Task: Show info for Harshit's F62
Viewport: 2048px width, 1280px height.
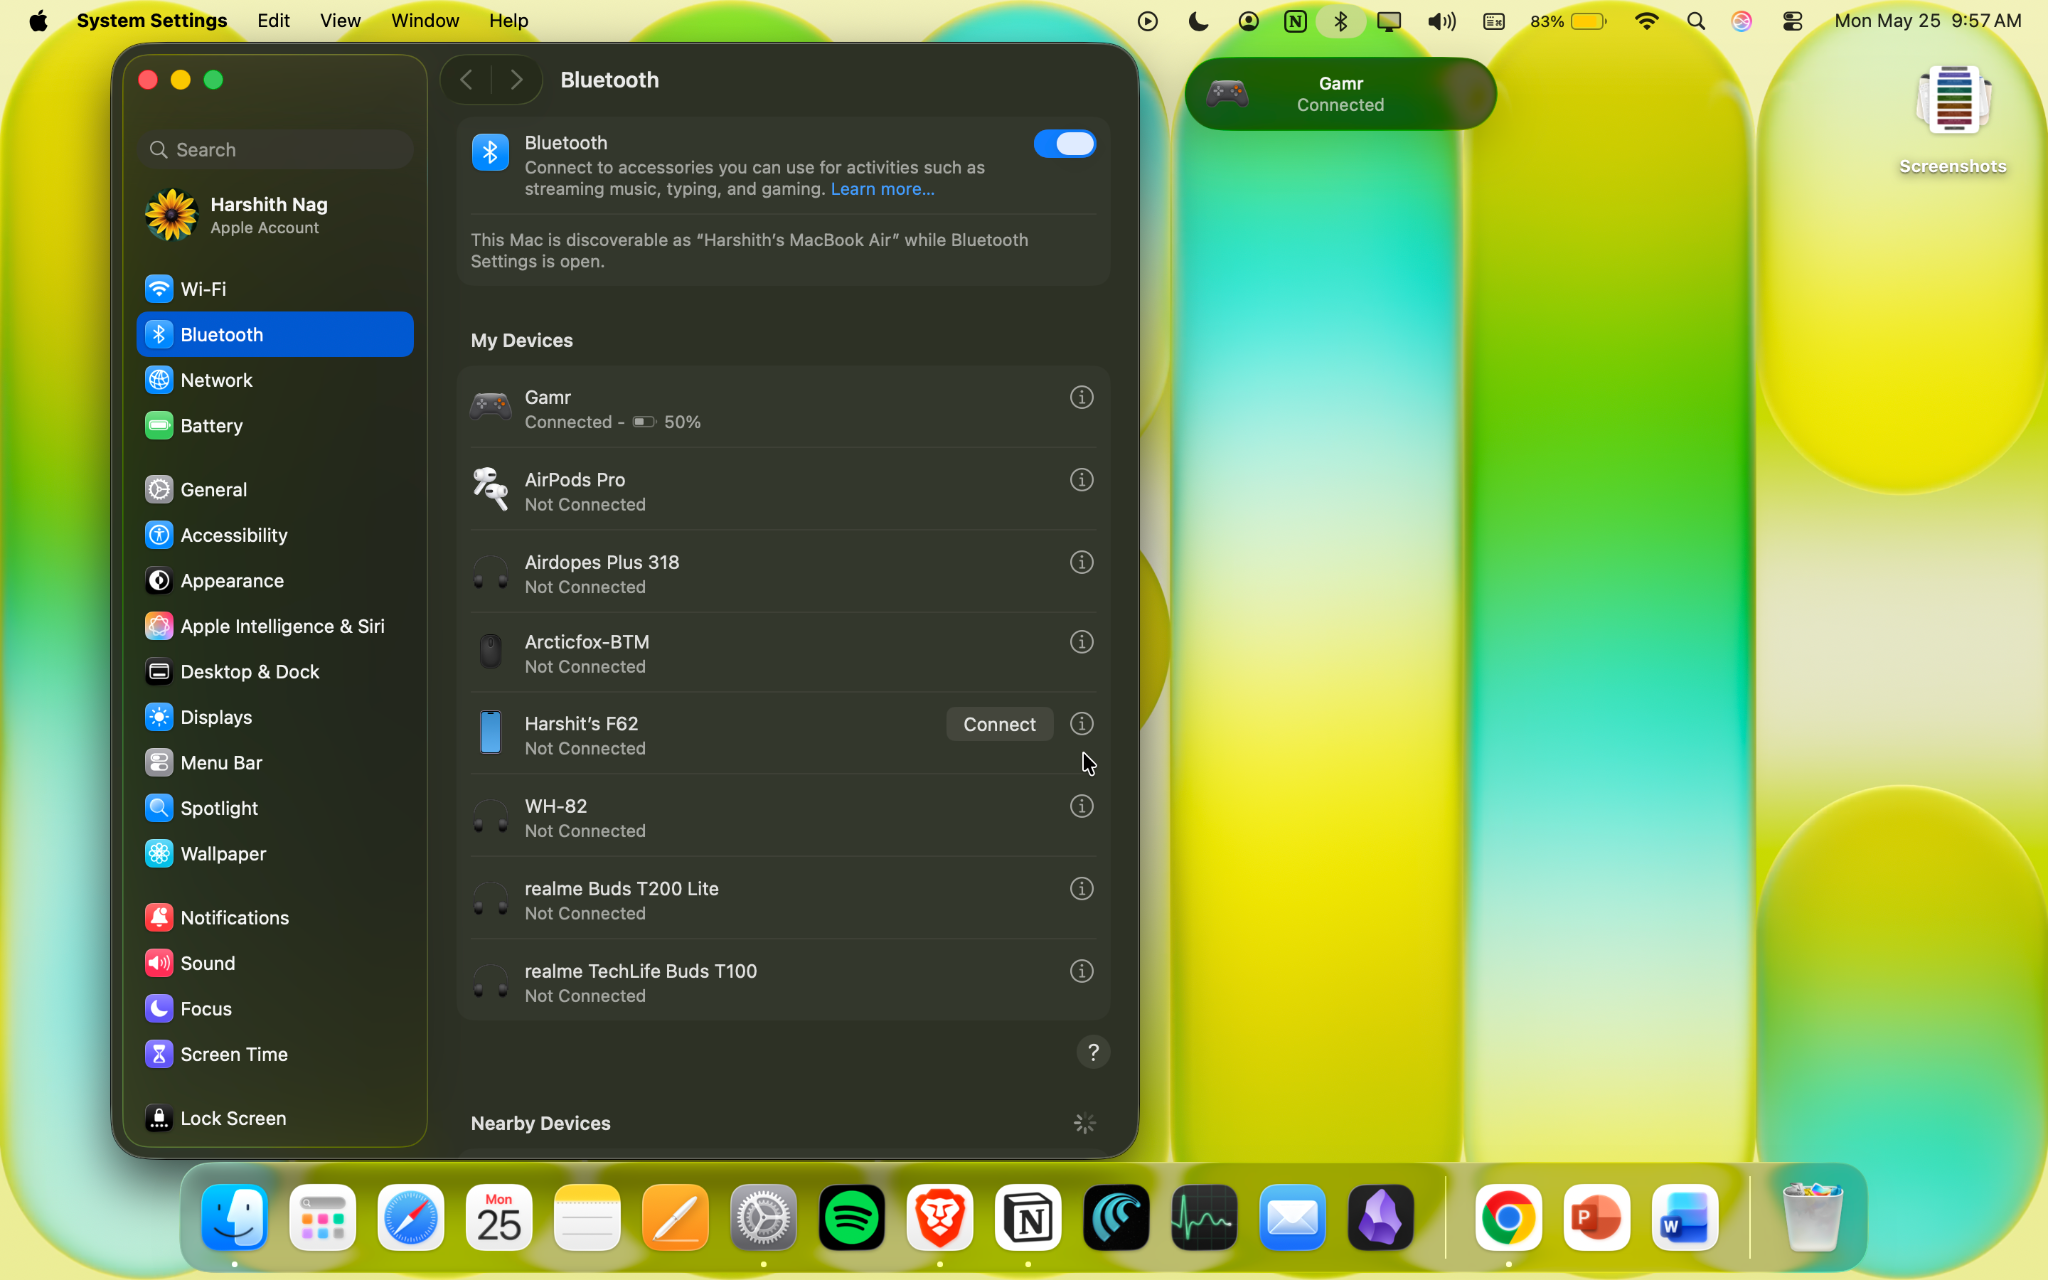Action: click(1081, 724)
